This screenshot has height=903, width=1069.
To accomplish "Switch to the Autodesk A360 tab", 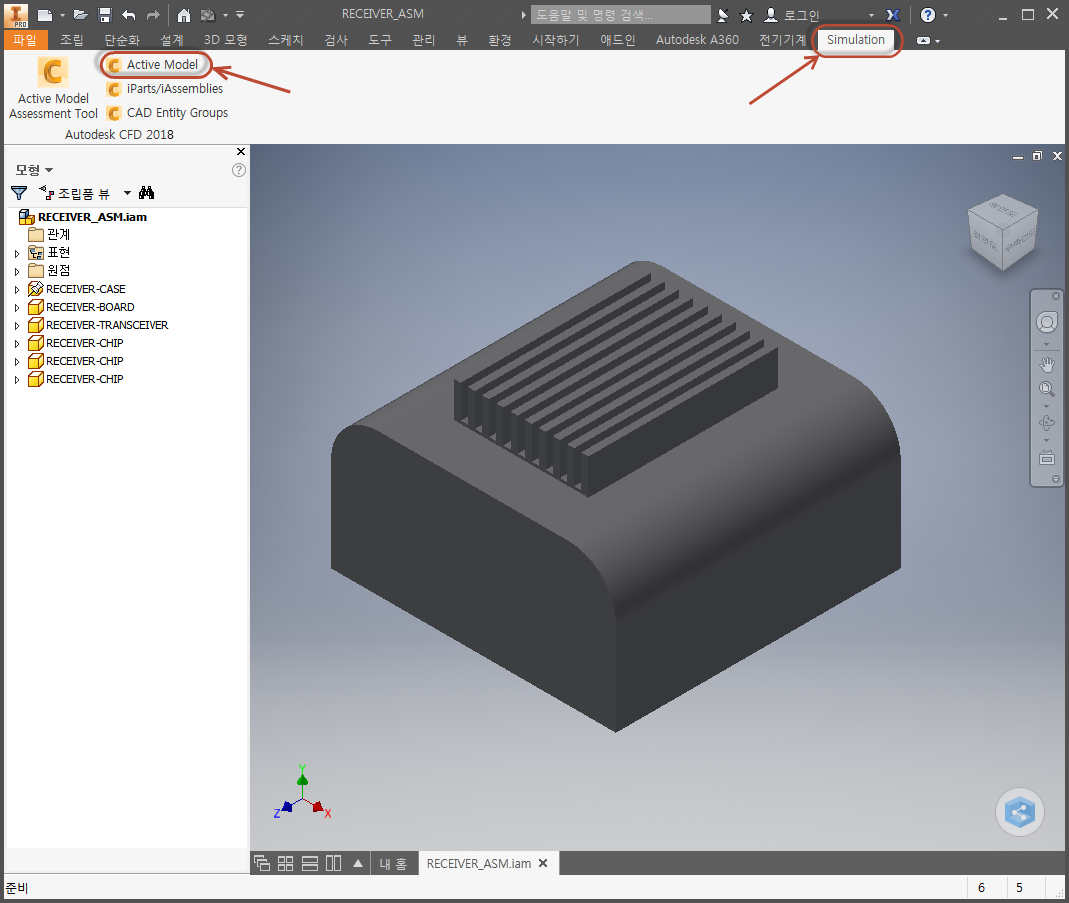I will [x=697, y=40].
